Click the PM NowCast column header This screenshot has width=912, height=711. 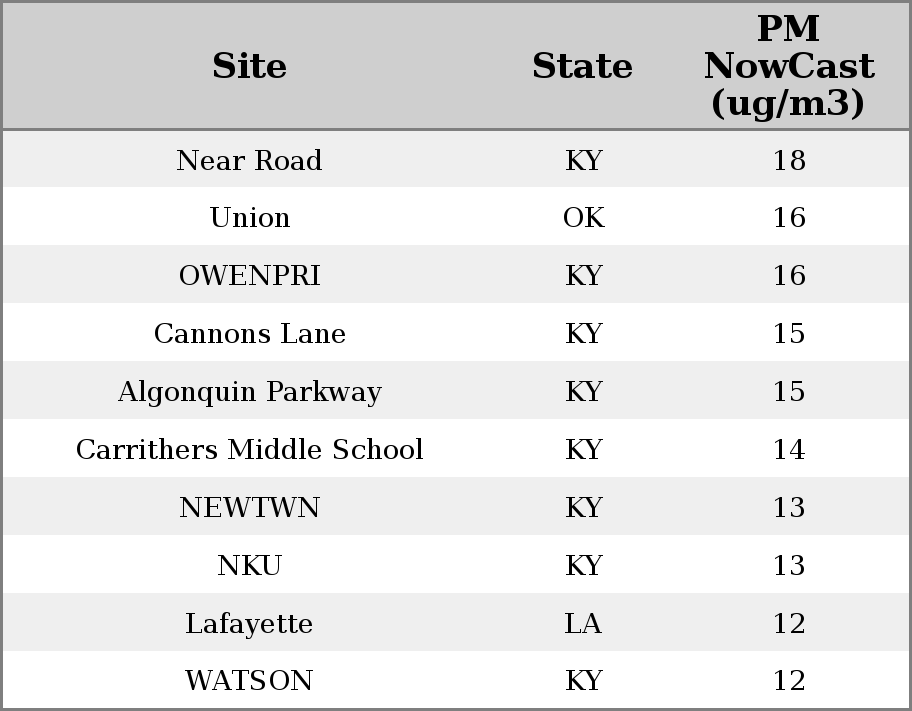[x=788, y=67]
